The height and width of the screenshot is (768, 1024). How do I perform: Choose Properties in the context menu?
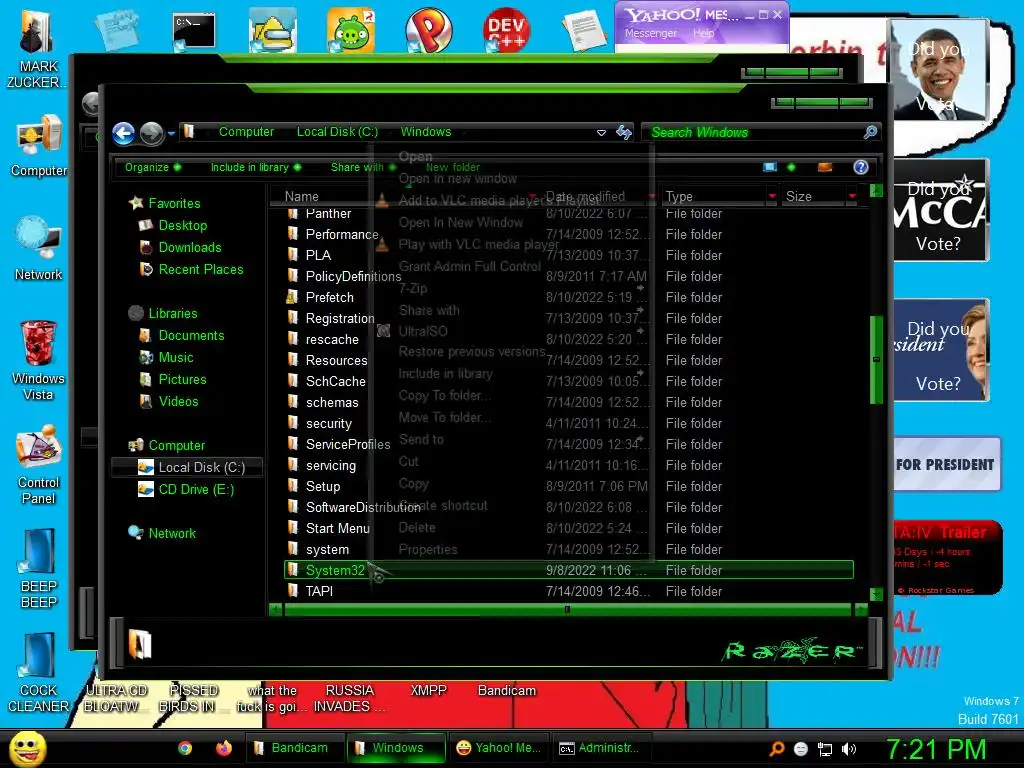tap(428, 549)
